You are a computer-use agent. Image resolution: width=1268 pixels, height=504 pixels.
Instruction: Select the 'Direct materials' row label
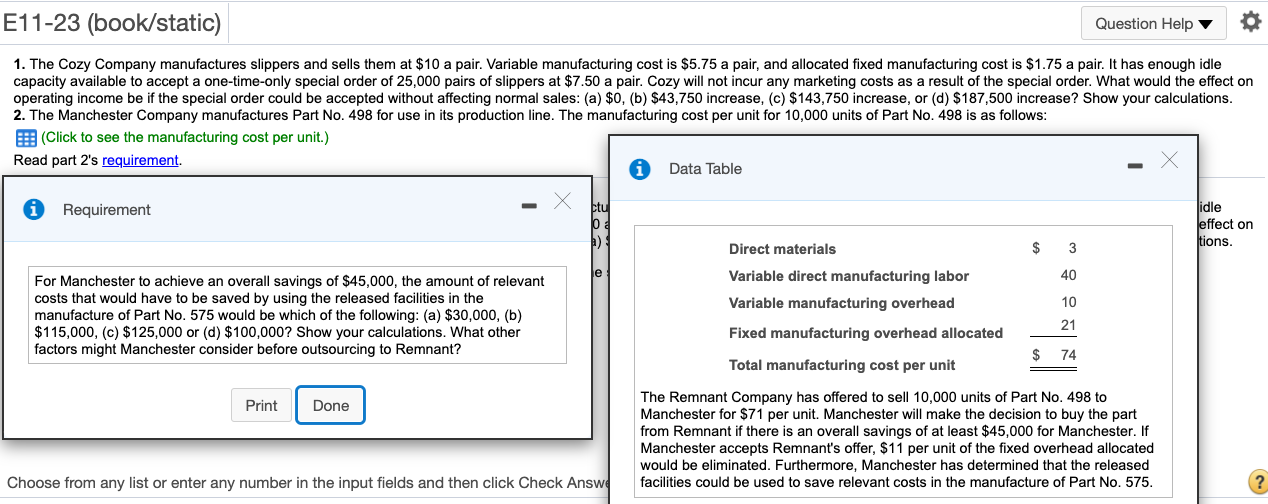pyautogui.click(x=782, y=249)
